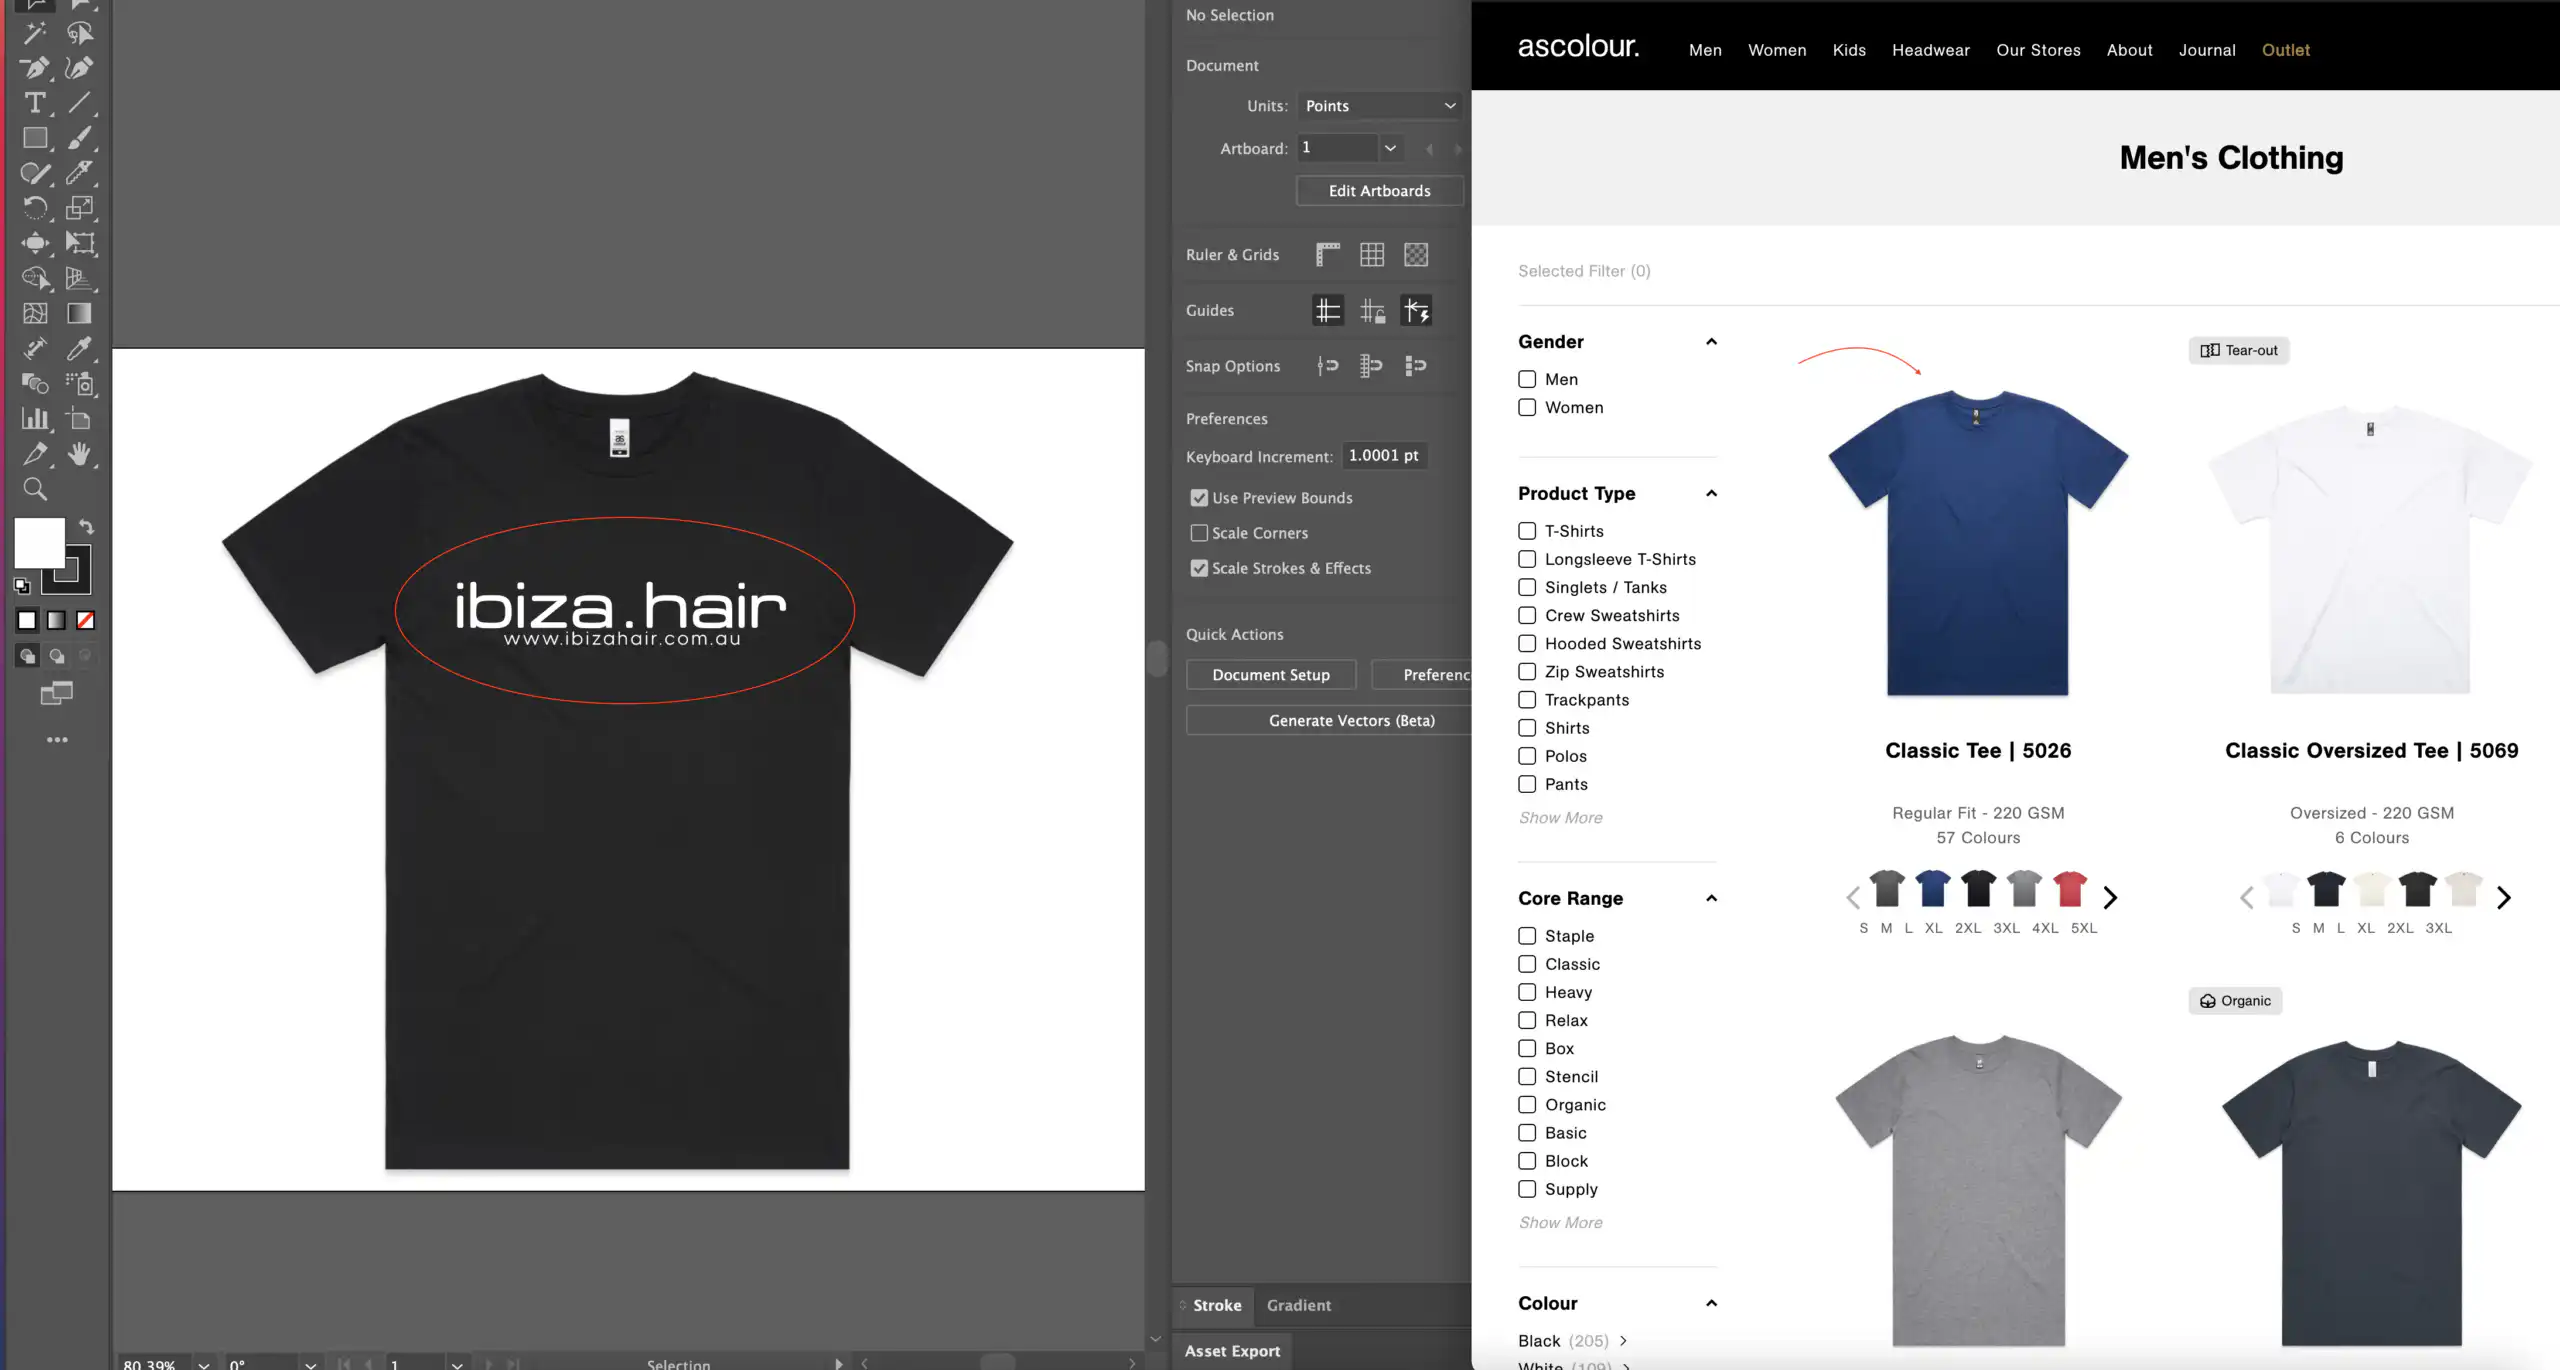Select the Paintbrush tool

pyautogui.click(x=79, y=138)
